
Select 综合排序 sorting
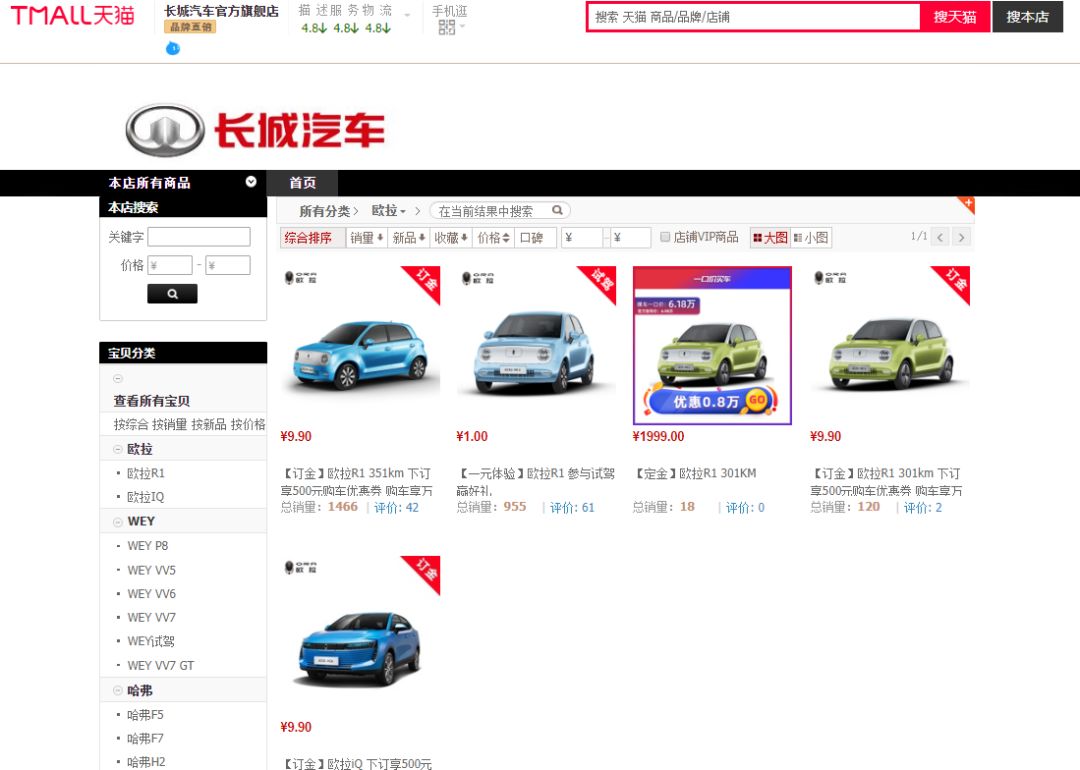[313, 238]
